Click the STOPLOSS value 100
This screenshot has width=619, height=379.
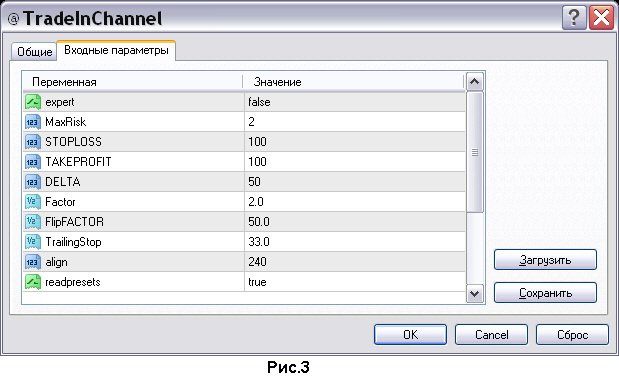pyautogui.click(x=257, y=142)
